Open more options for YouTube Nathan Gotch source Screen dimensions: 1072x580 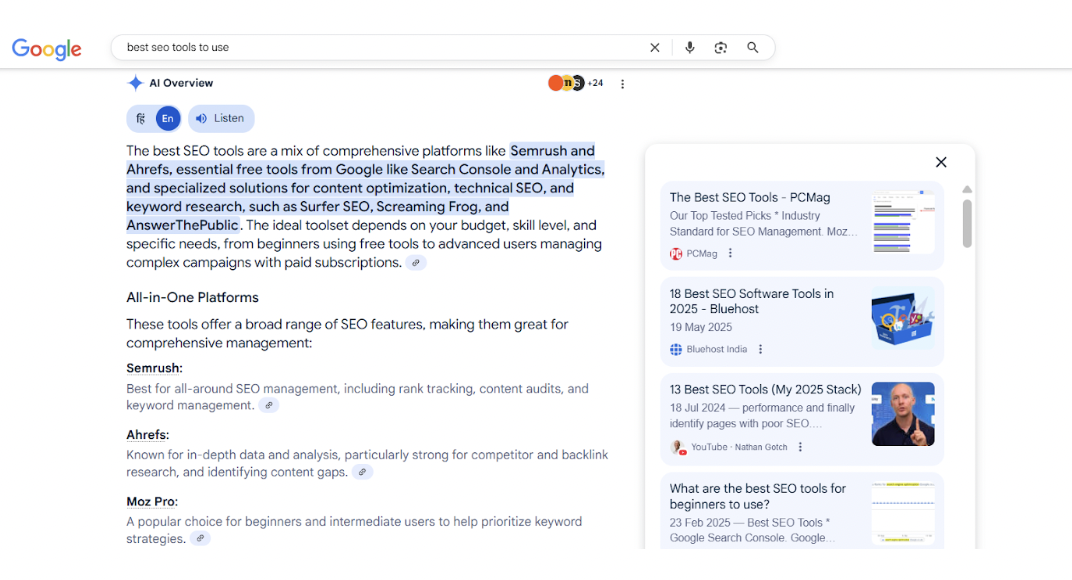800,447
